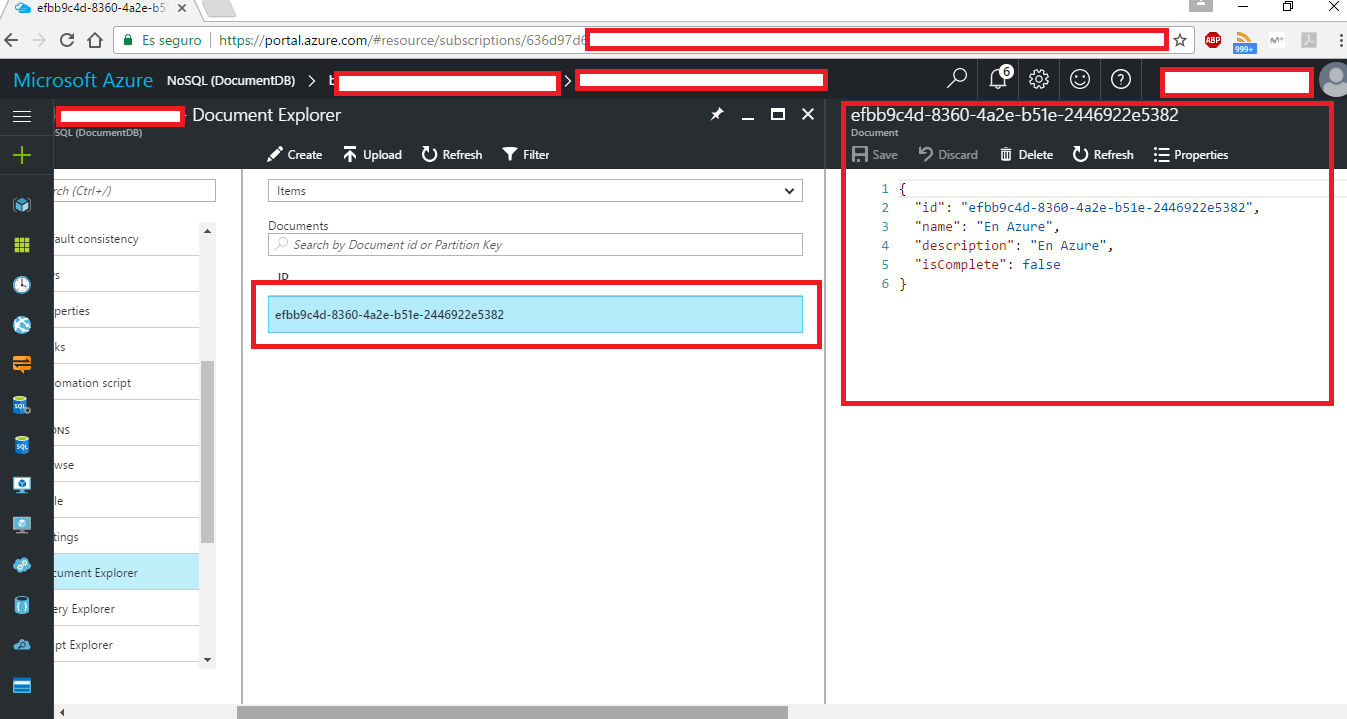This screenshot has width=1347, height=719.
Task: Refresh the Document Explorer list
Action: pos(452,154)
